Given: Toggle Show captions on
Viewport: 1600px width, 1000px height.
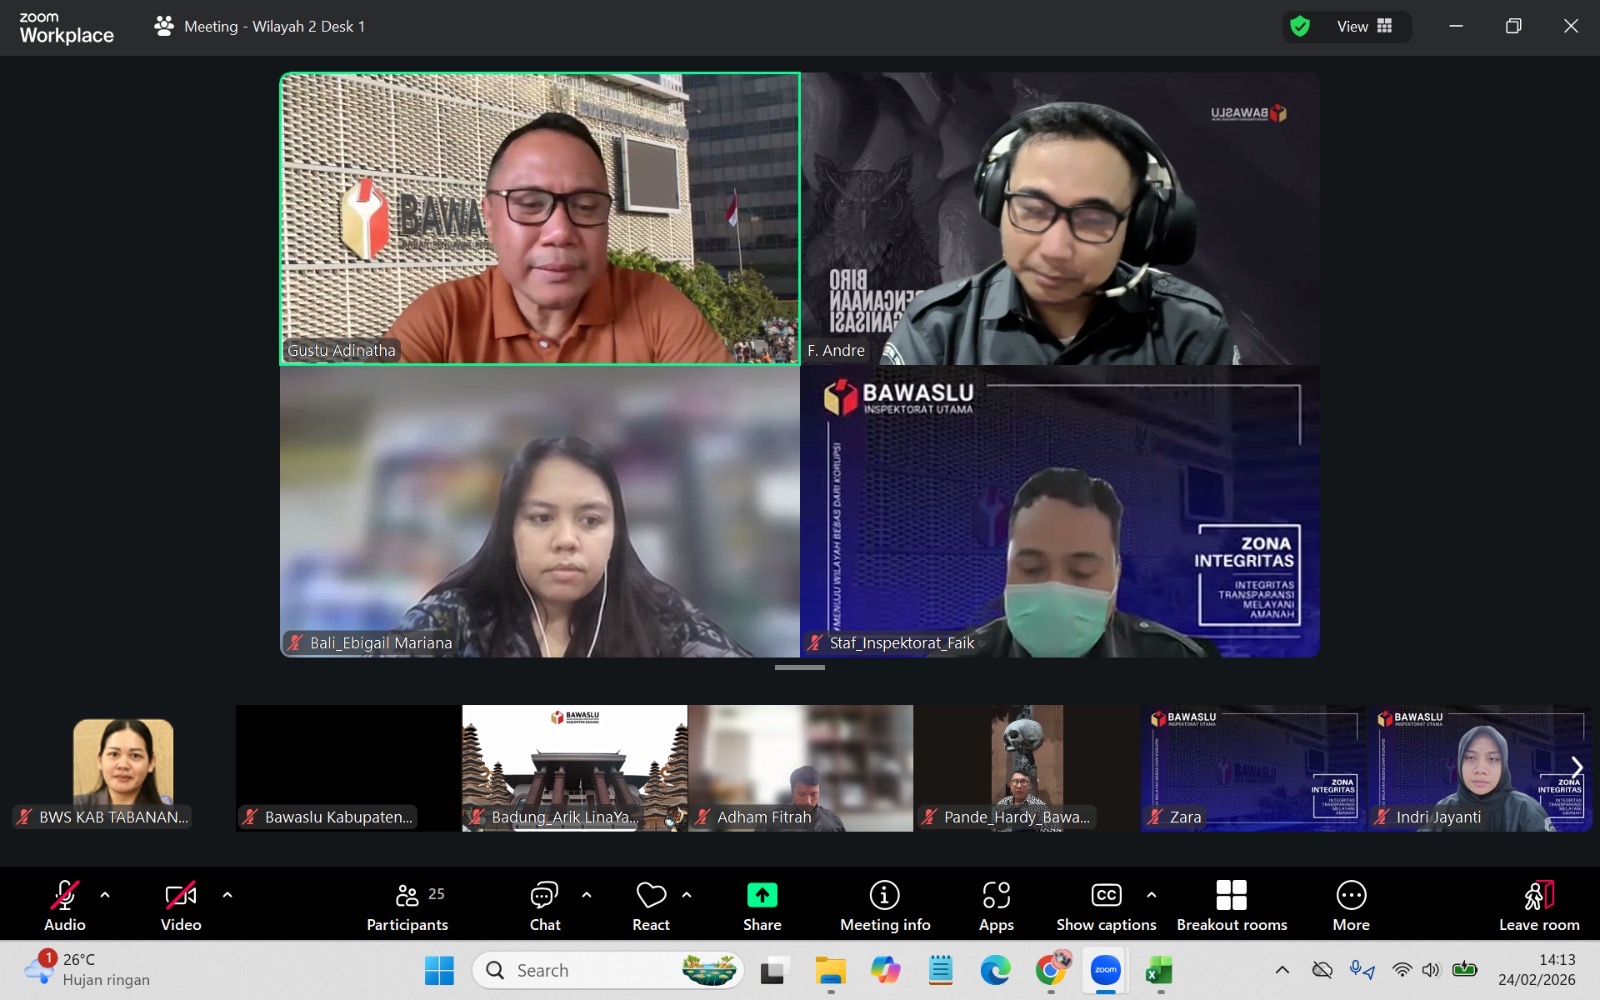Looking at the screenshot, I should pos(1106,906).
